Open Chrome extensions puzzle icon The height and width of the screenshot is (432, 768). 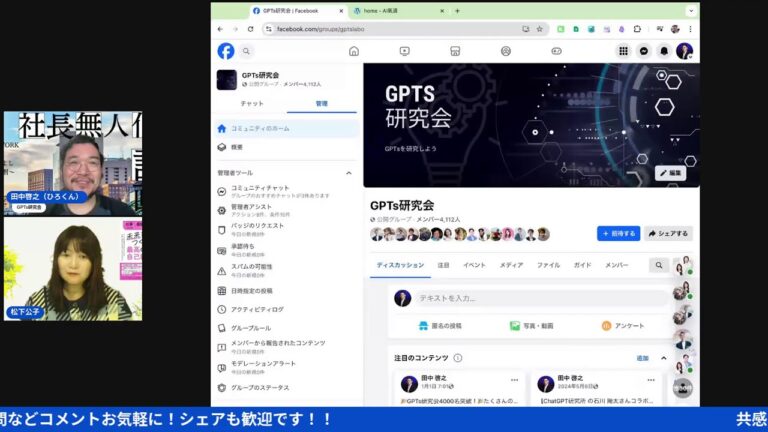click(637, 29)
